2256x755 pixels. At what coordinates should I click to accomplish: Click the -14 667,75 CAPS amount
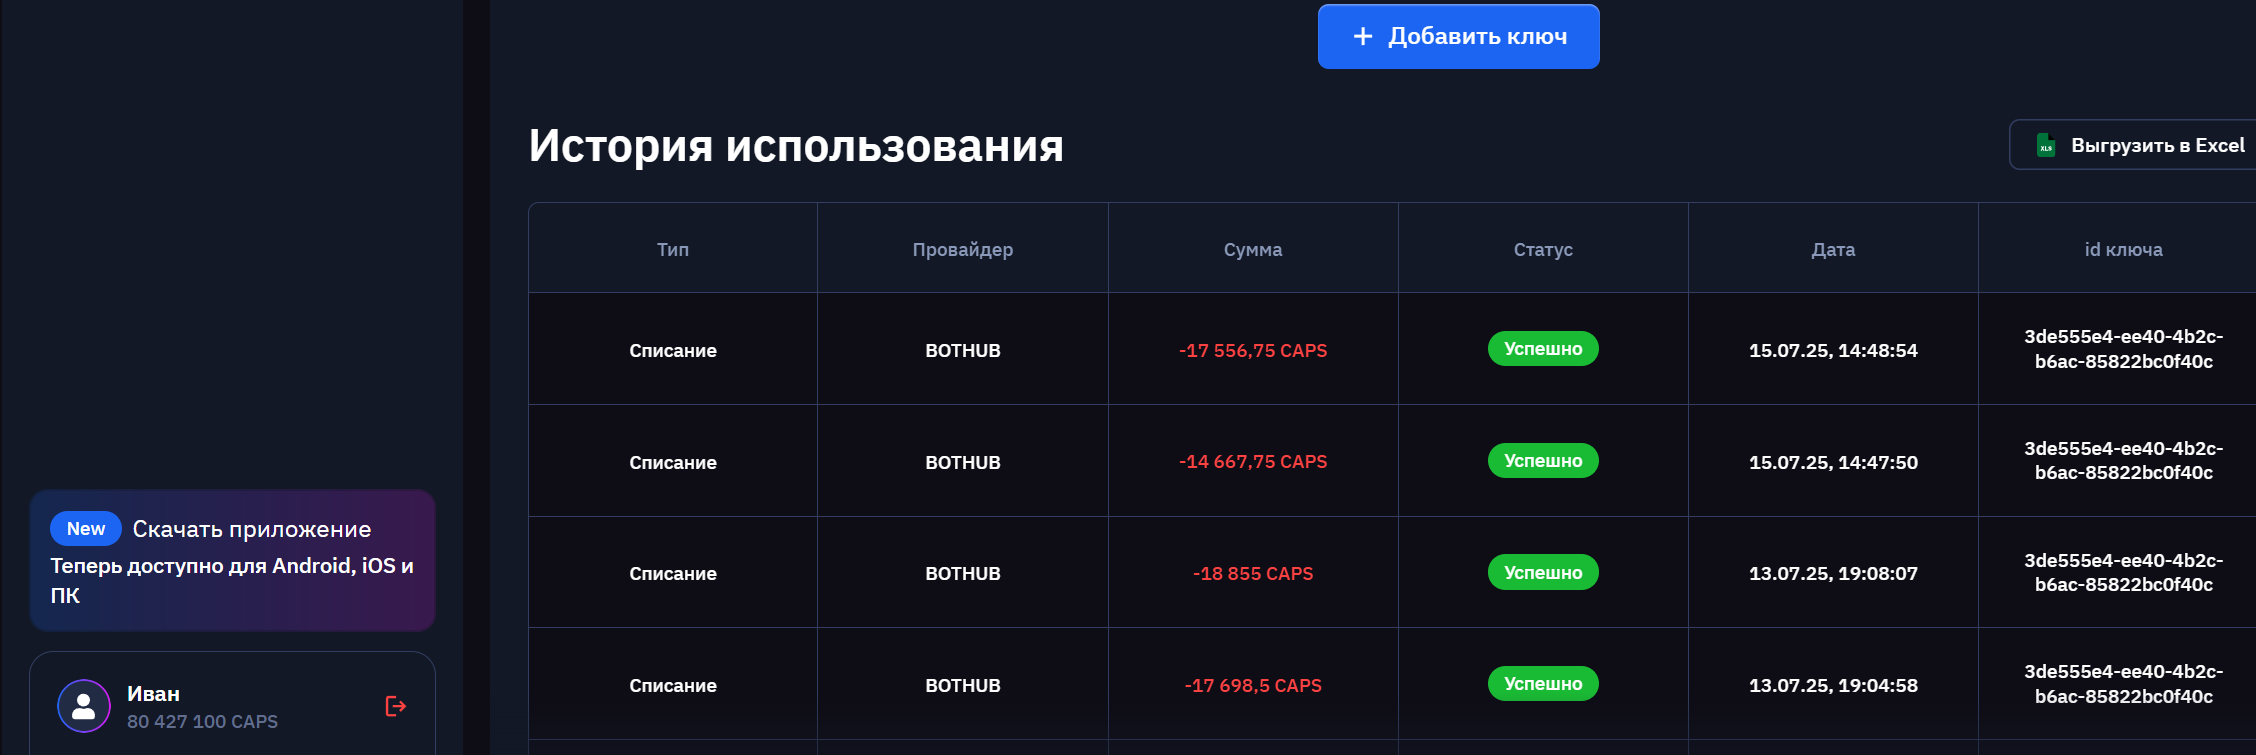tap(1252, 462)
